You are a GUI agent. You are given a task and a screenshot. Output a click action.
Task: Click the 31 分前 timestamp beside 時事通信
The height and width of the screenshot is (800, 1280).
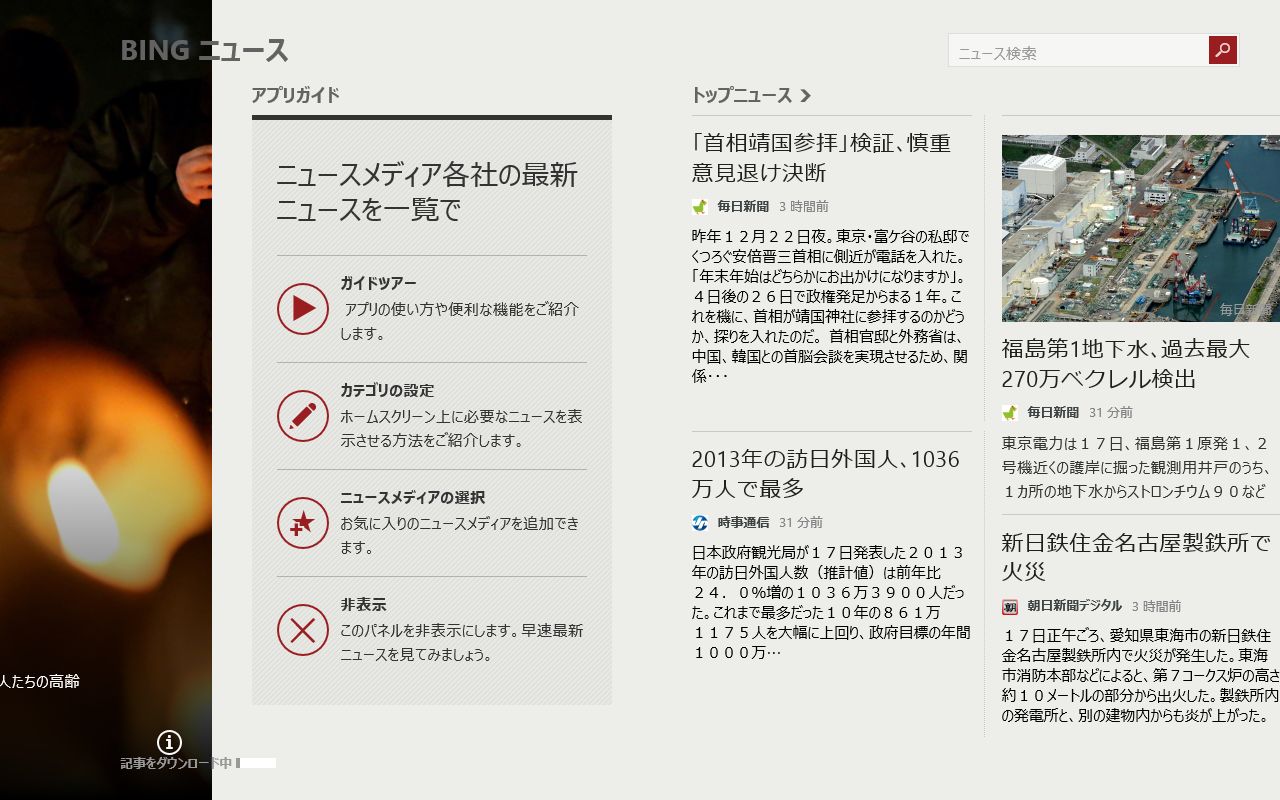pyautogui.click(x=801, y=522)
